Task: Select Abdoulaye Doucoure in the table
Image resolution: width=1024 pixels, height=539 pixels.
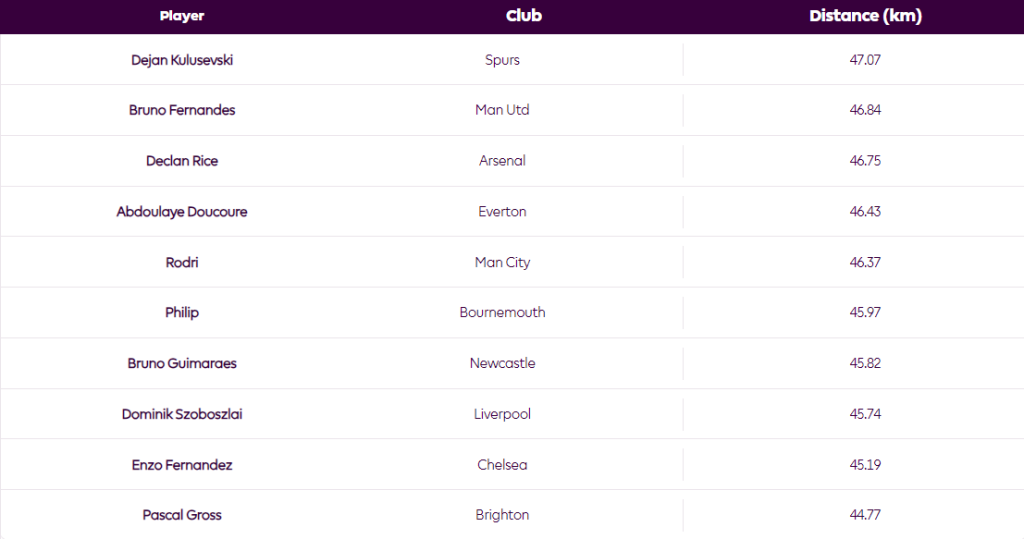Action: point(182,212)
